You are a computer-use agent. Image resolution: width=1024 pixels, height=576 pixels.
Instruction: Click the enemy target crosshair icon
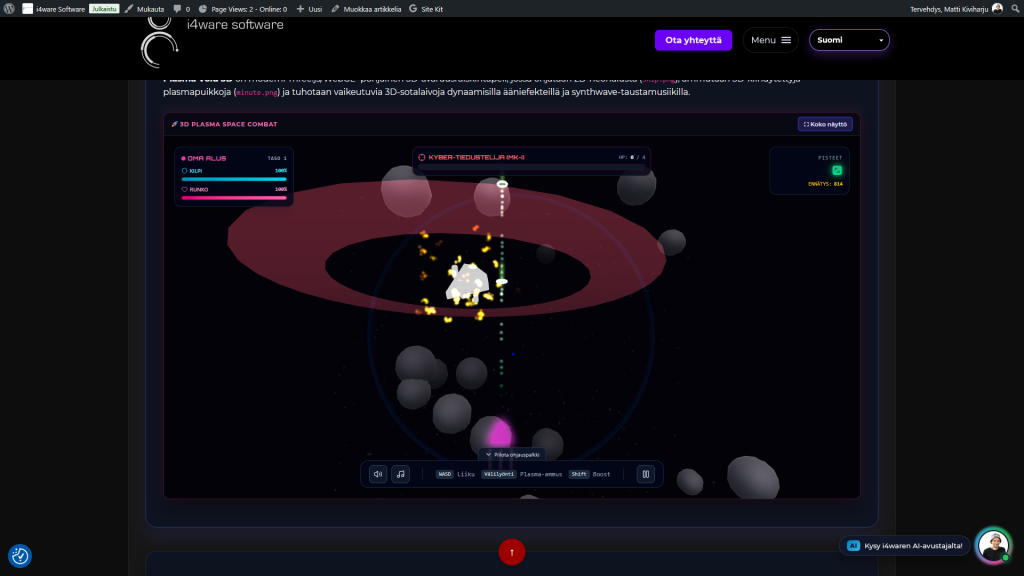[422, 157]
